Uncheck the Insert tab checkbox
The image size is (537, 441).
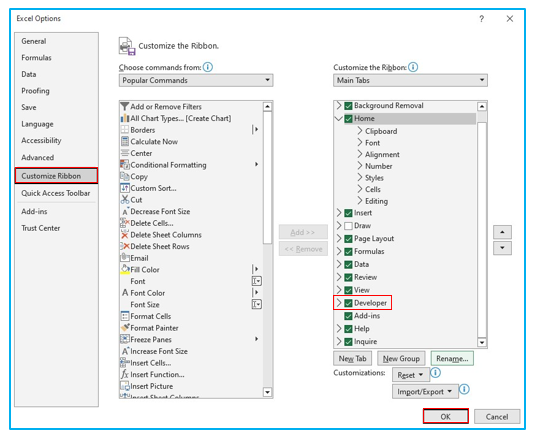click(x=348, y=213)
